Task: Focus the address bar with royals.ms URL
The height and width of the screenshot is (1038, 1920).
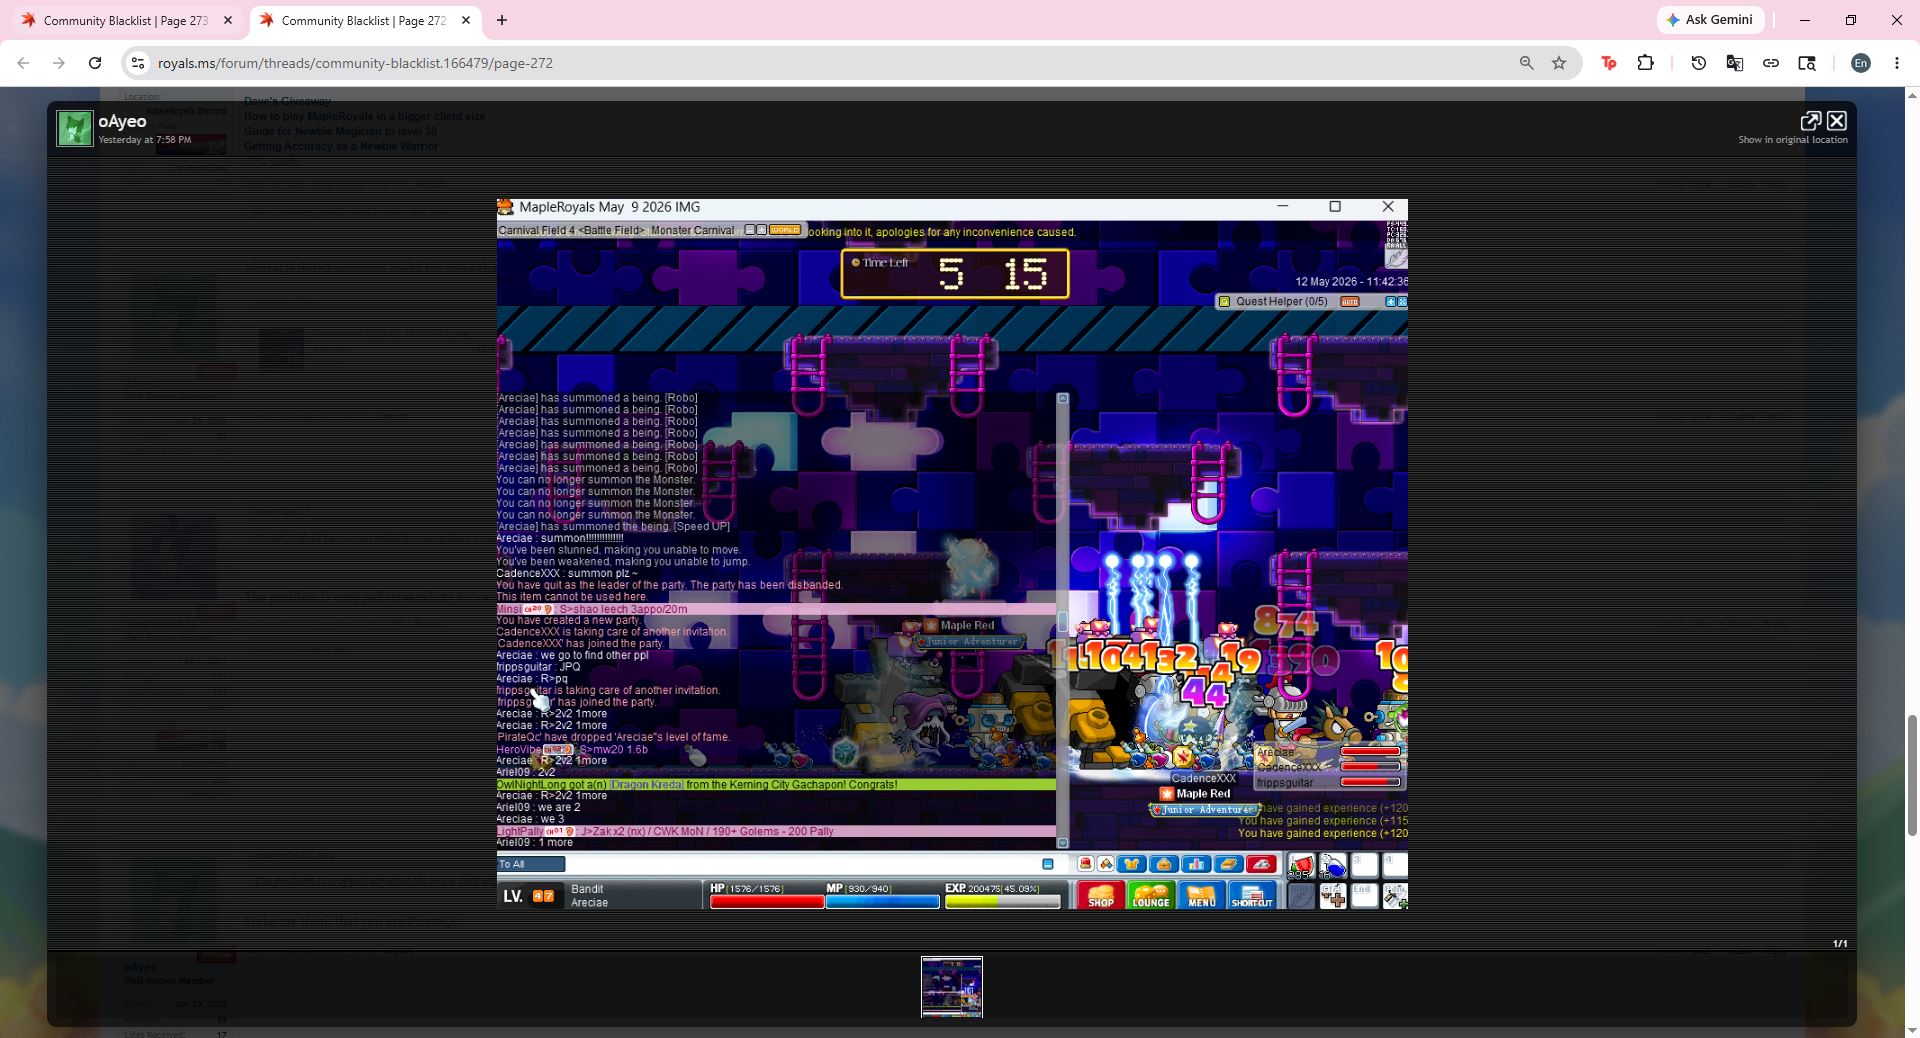Action: click(830, 63)
